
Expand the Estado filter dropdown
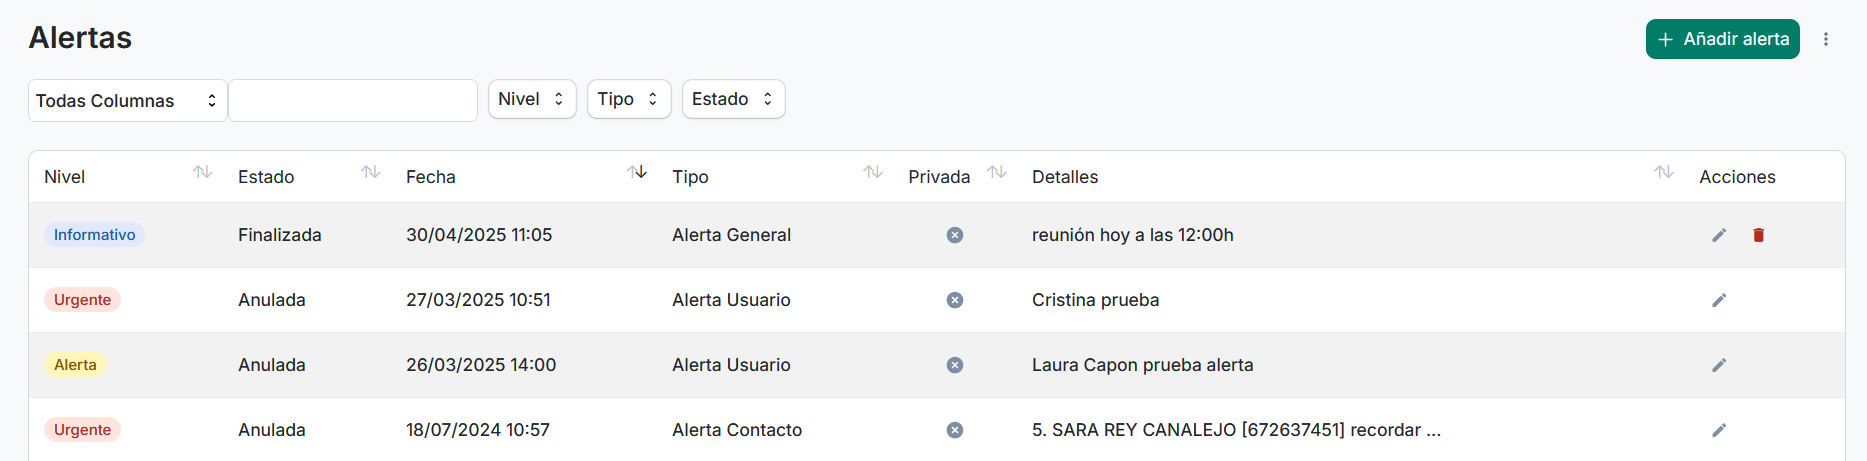coord(734,99)
